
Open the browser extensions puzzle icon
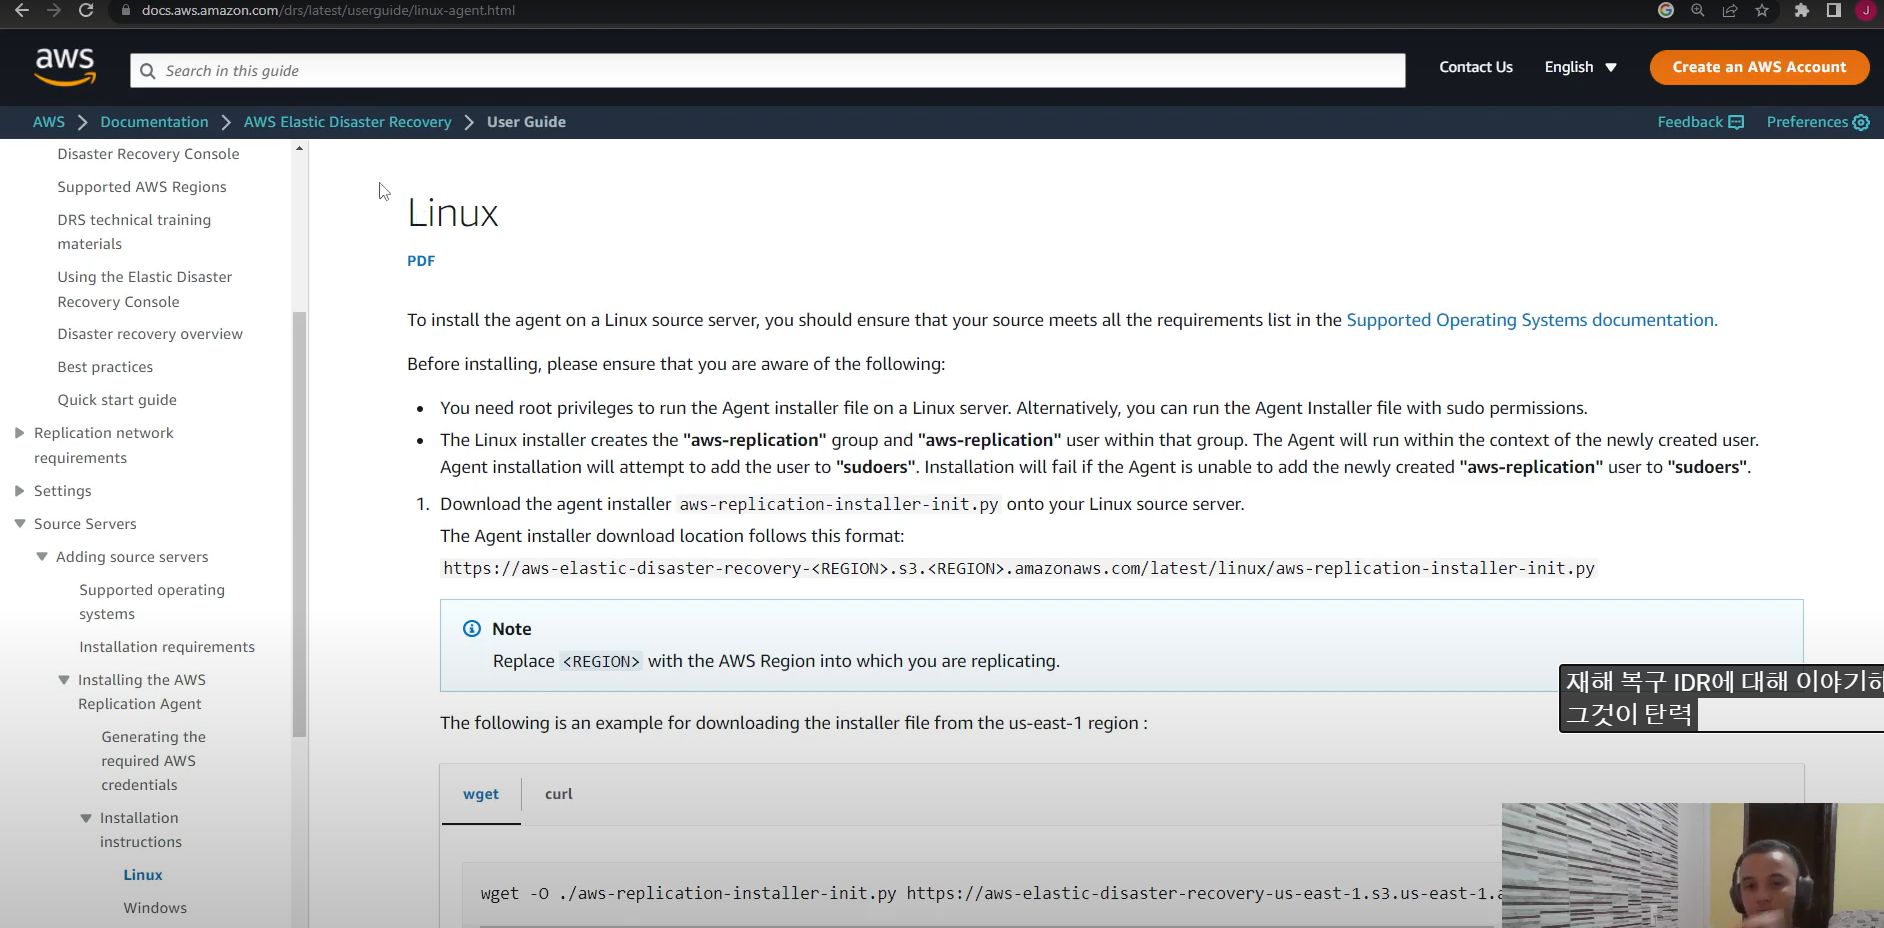tap(1802, 10)
